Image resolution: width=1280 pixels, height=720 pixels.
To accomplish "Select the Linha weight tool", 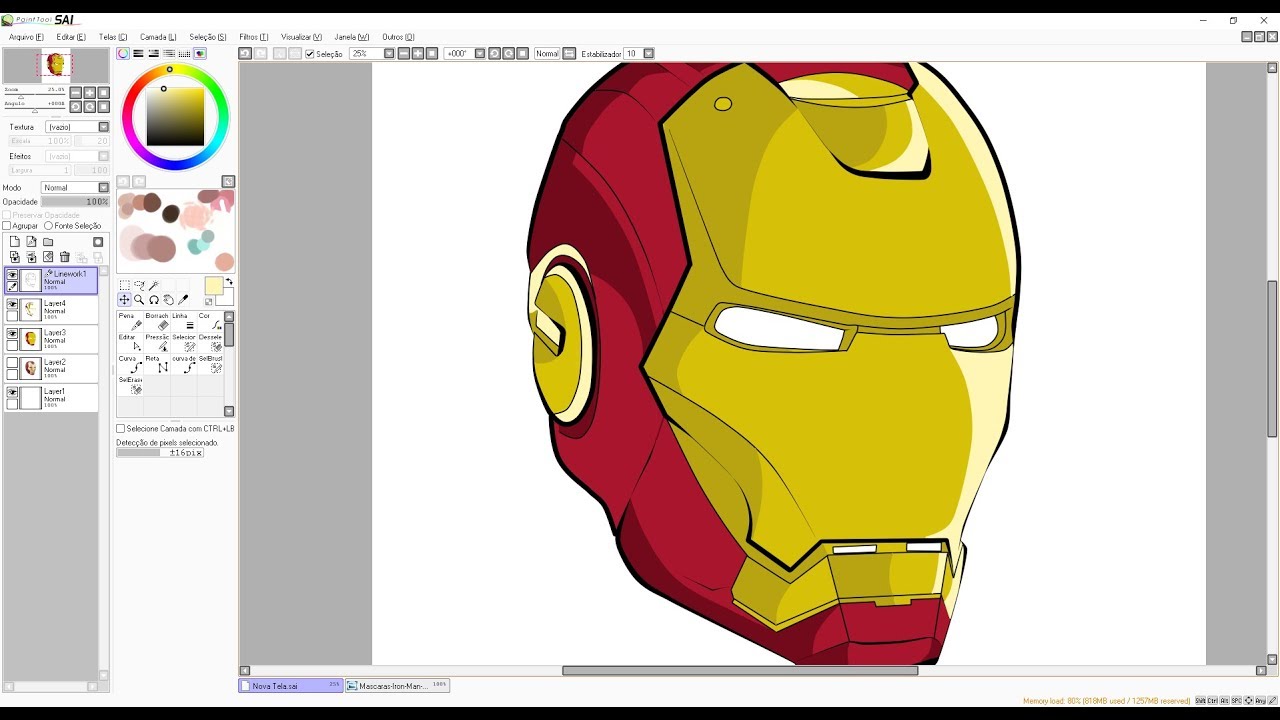I will click(x=184, y=321).
